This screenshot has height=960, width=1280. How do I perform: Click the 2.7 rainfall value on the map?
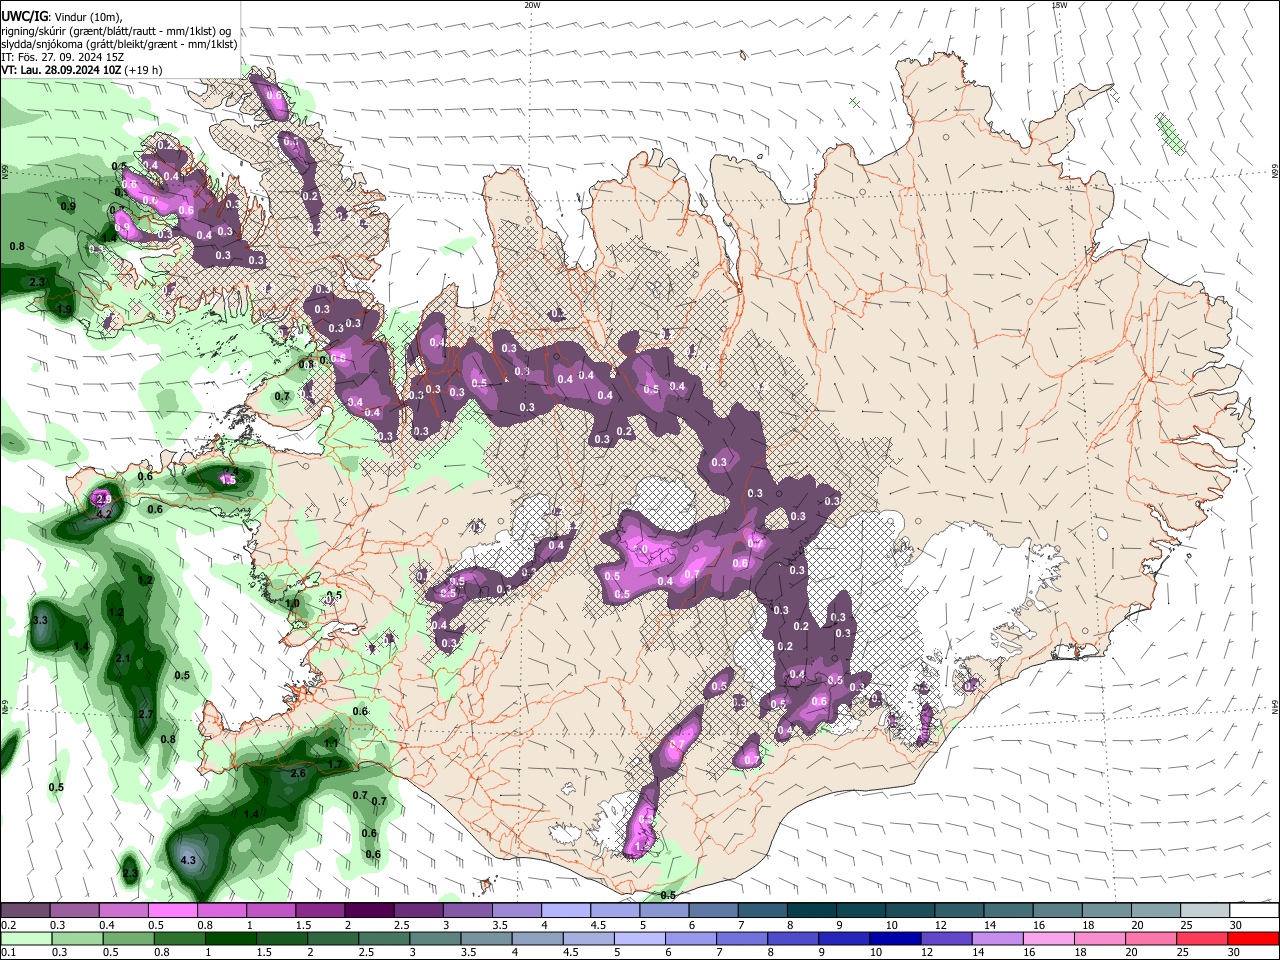point(145,714)
